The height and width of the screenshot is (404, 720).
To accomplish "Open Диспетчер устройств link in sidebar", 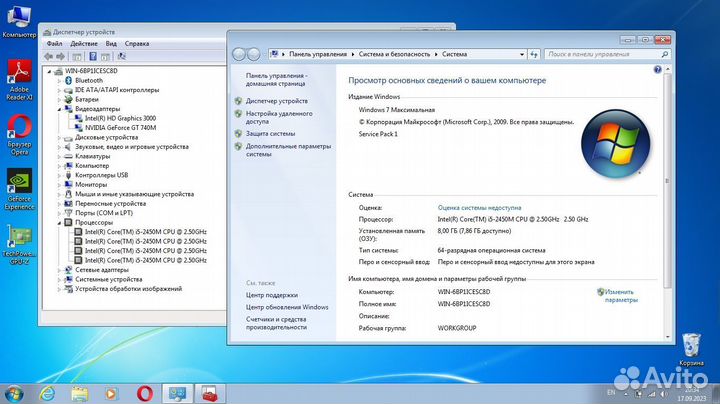I will [276, 101].
